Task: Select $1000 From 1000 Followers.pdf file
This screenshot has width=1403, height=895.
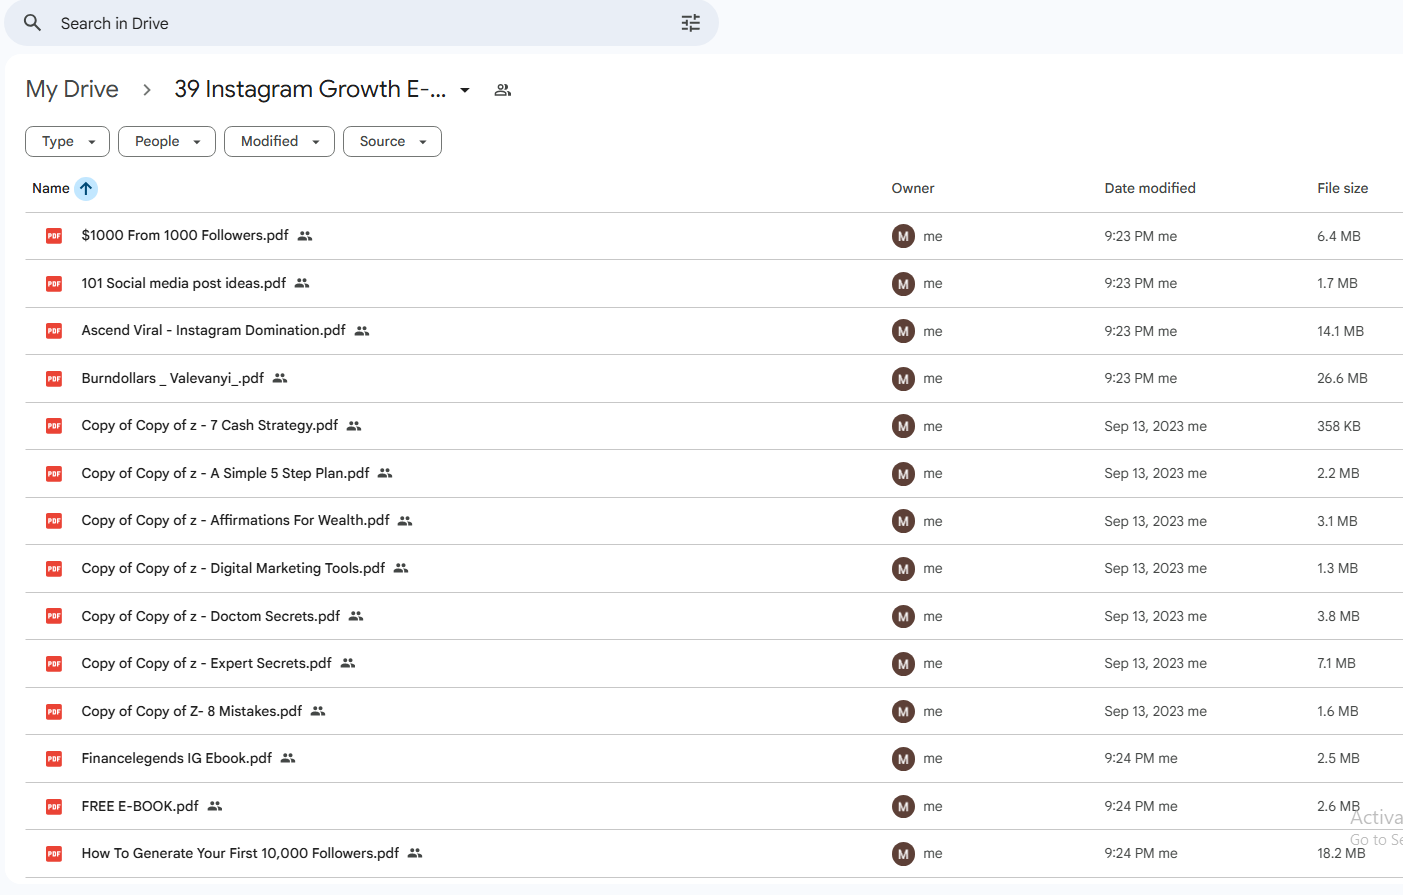Action: 185,236
